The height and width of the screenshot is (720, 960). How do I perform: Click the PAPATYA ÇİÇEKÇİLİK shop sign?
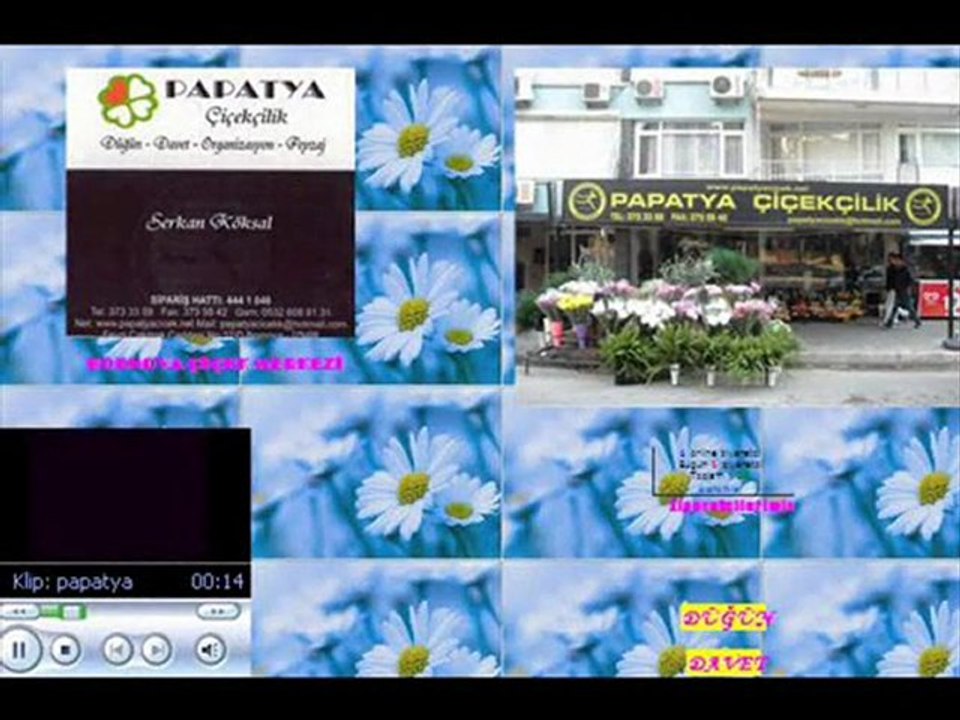pos(755,205)
